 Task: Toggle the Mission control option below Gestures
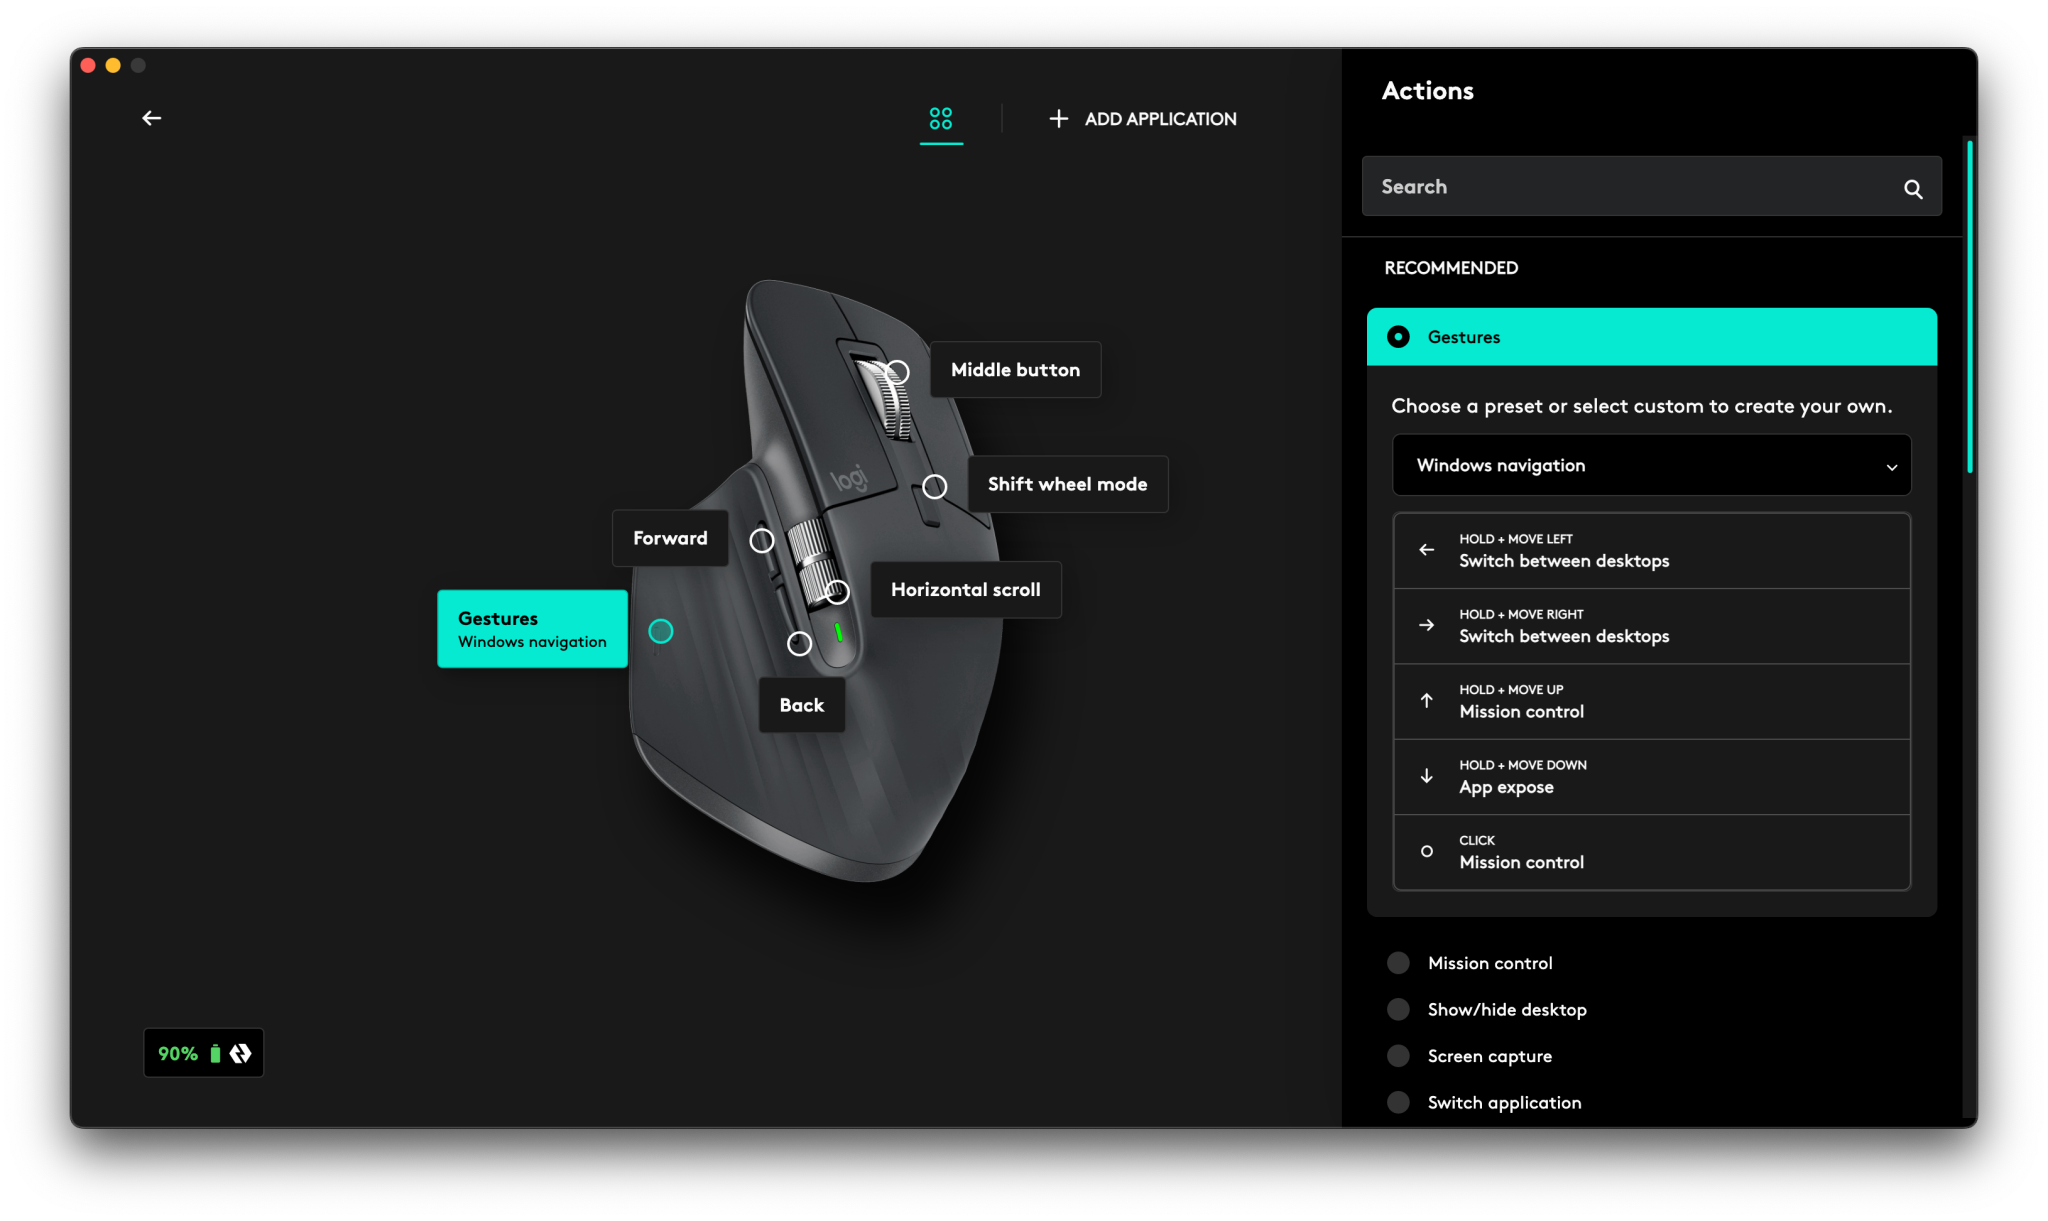pos(1397,962)
